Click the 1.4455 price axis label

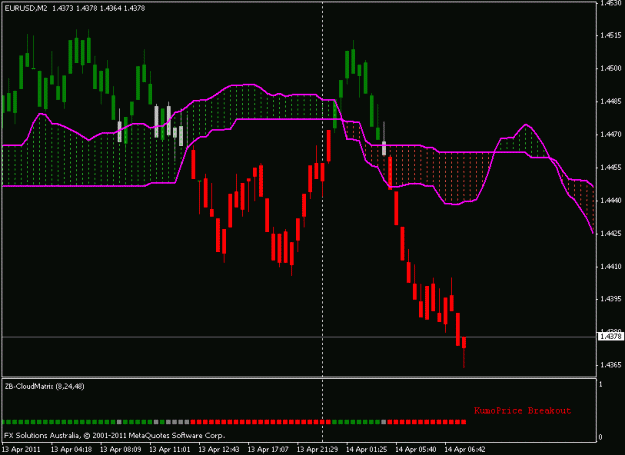pyautogui.click(x=610, y=168)
